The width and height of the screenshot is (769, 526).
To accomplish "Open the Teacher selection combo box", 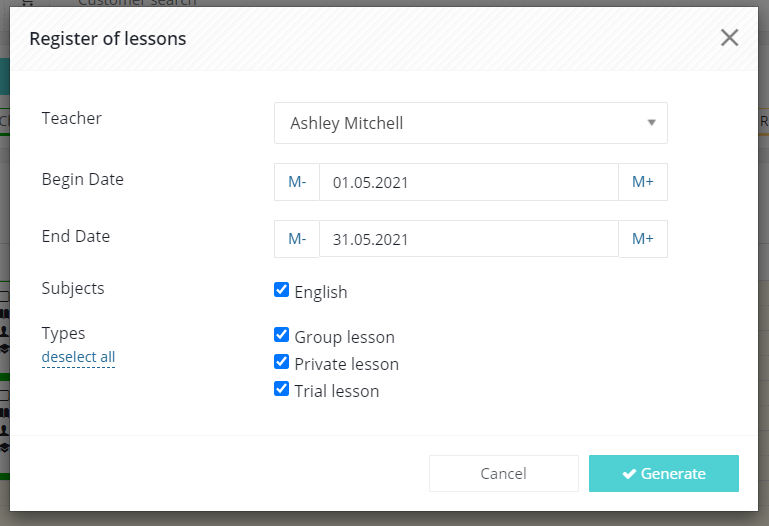I will click(x=471, y=123).
